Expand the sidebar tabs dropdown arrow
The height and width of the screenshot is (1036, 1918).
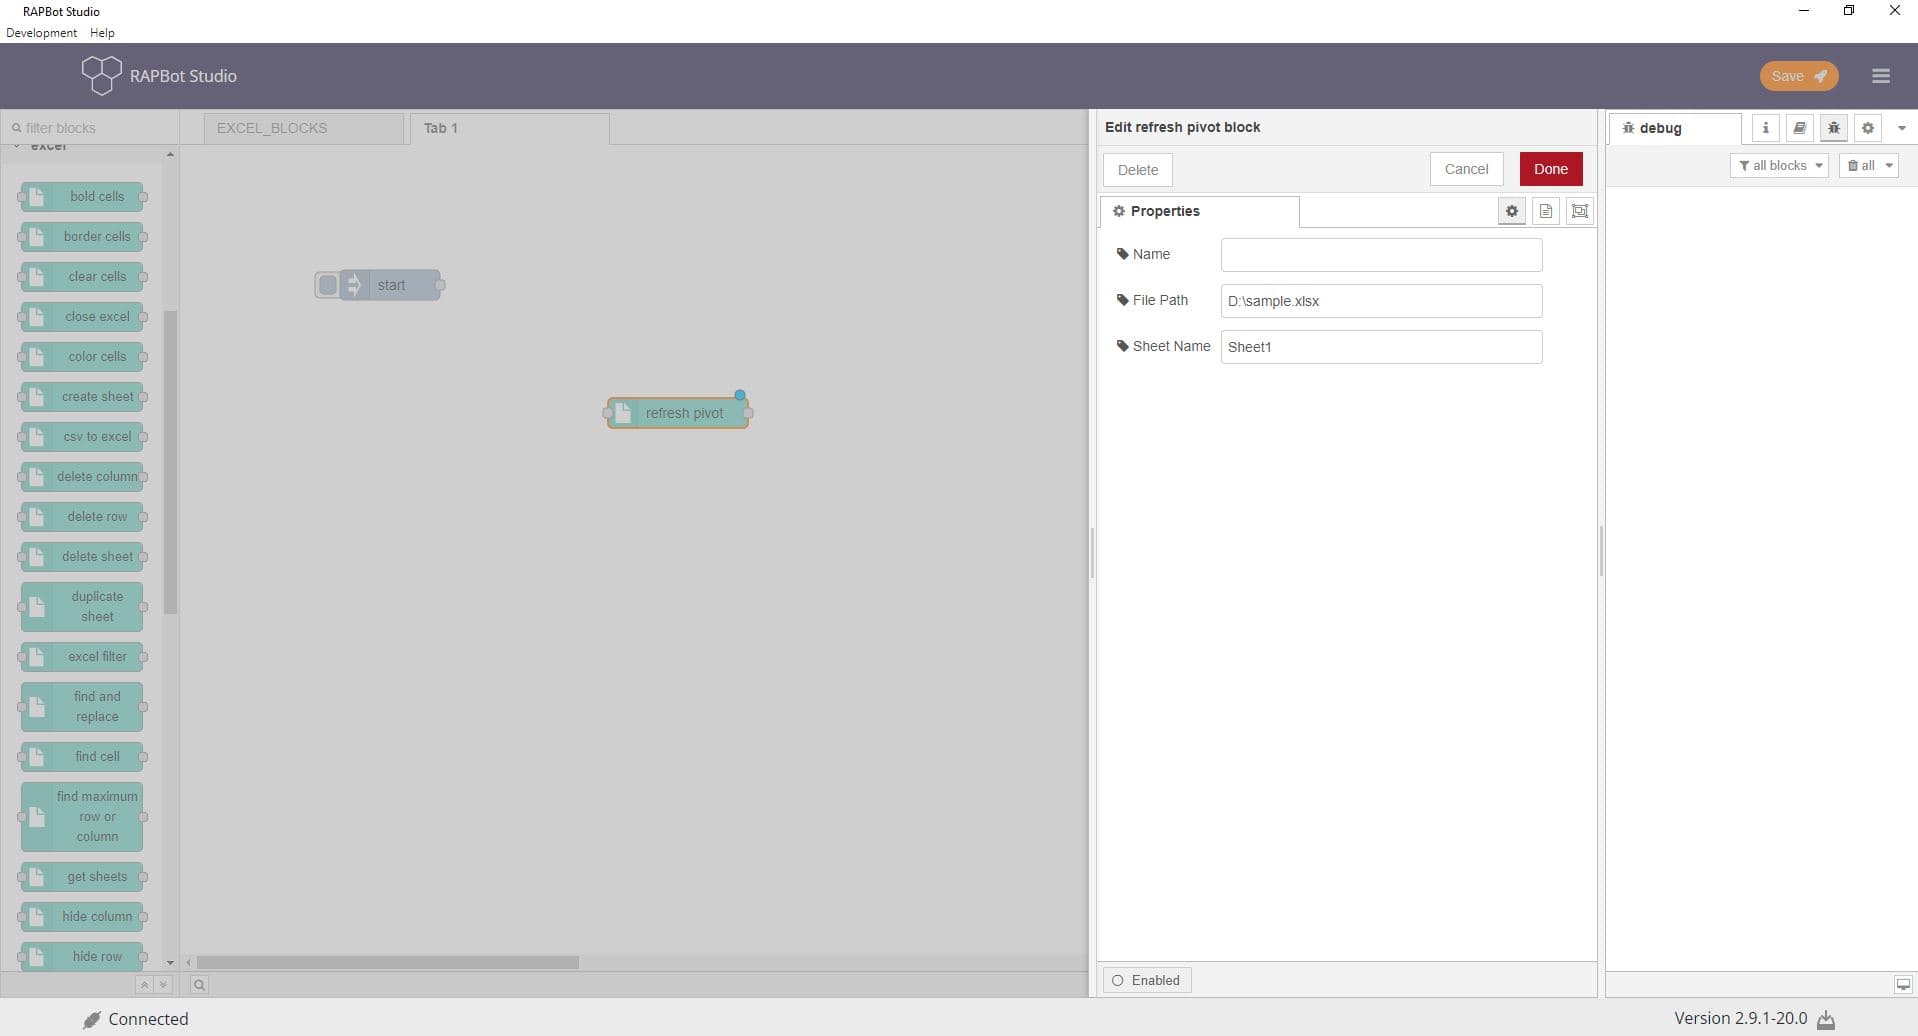coord(1901,128)
